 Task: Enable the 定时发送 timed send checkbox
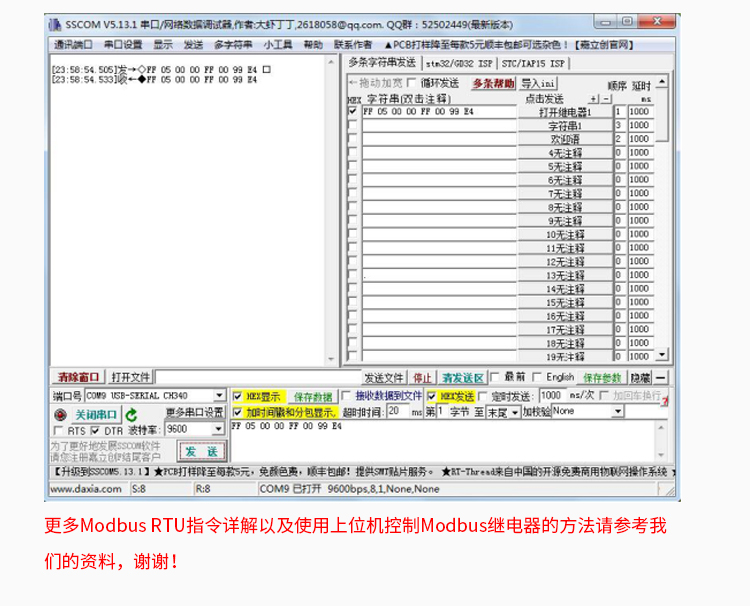[x=482, y=396]
